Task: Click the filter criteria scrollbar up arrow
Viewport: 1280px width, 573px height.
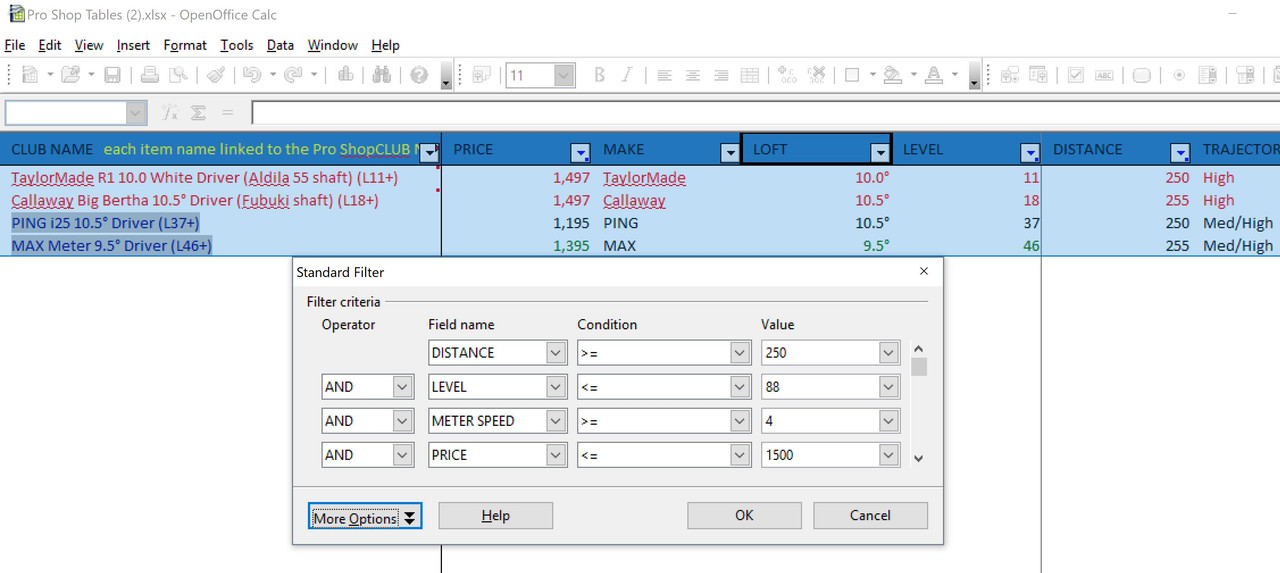Action: coord(919,347)
